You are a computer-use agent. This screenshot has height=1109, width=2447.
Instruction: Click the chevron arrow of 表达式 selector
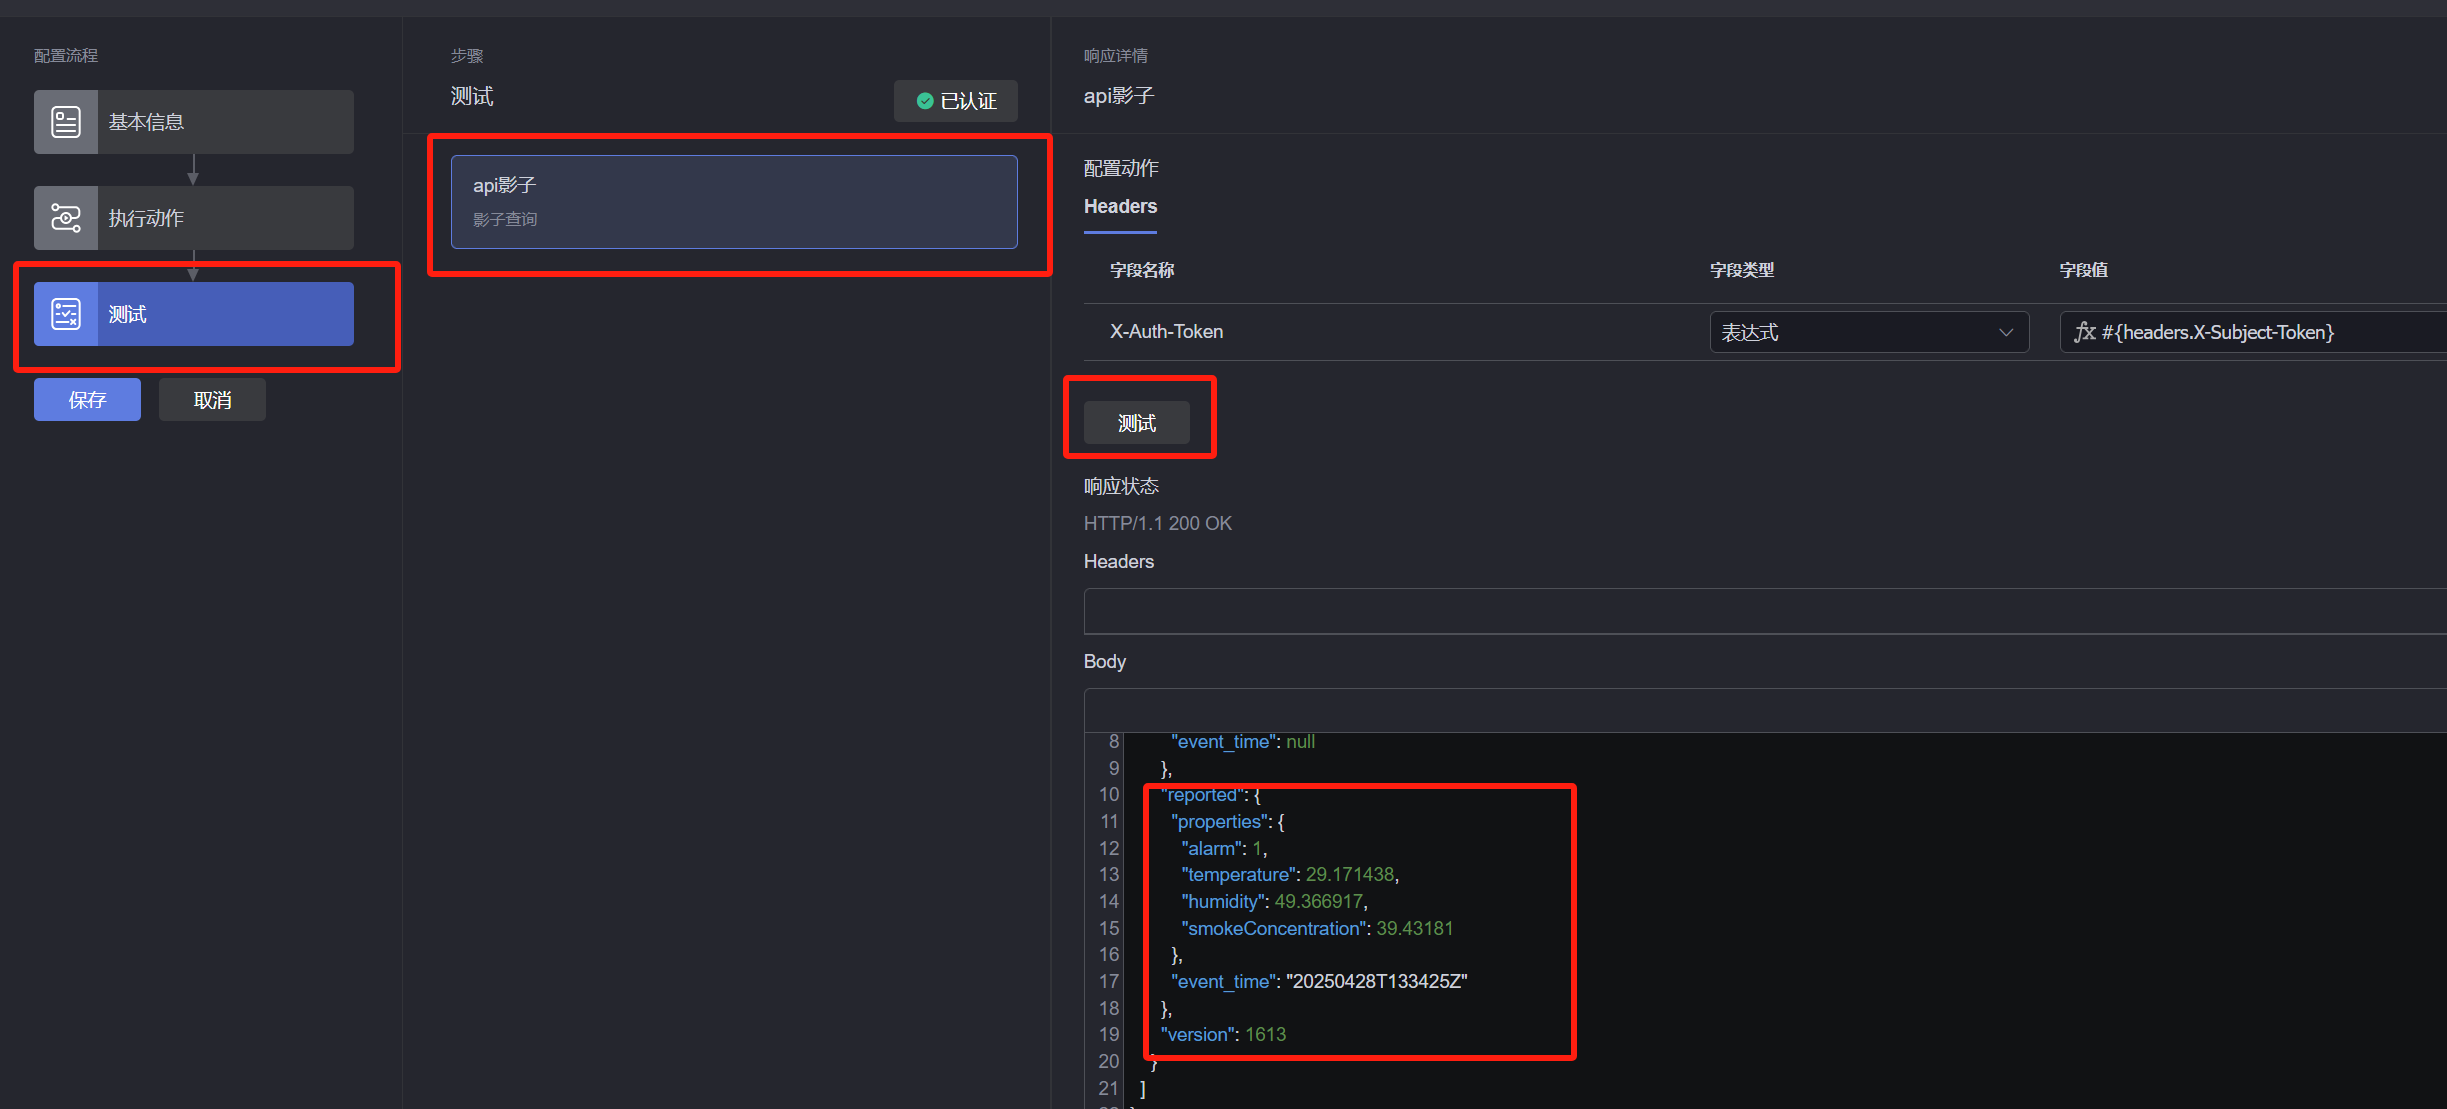[2005, 332]
